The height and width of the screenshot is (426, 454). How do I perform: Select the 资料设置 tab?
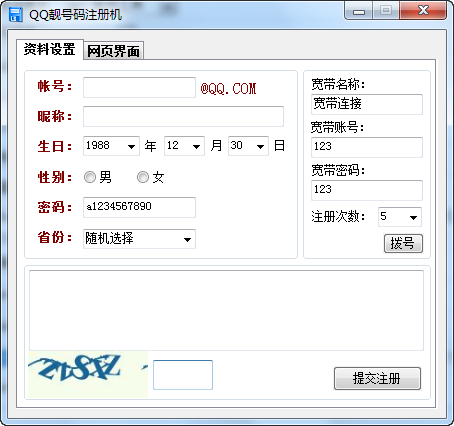click(50, 49)
